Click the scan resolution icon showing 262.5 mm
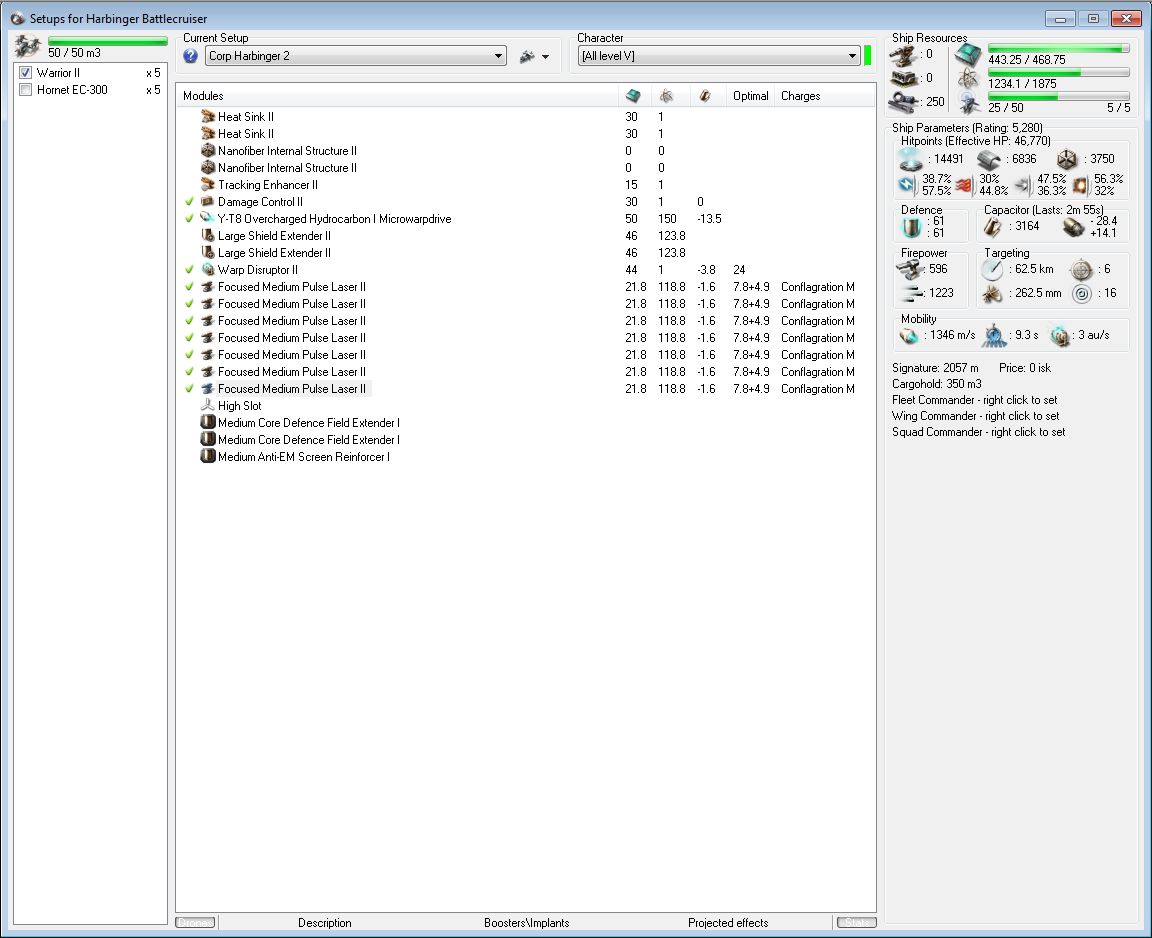Viewport: 1152px width, 938px height. point(993,294)
